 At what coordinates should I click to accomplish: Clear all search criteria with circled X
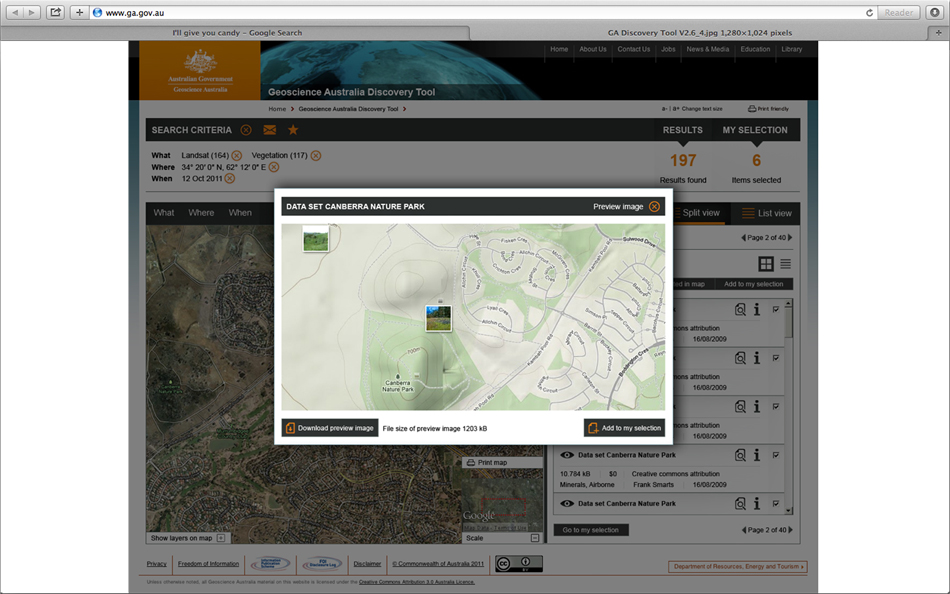click(246, 130)
